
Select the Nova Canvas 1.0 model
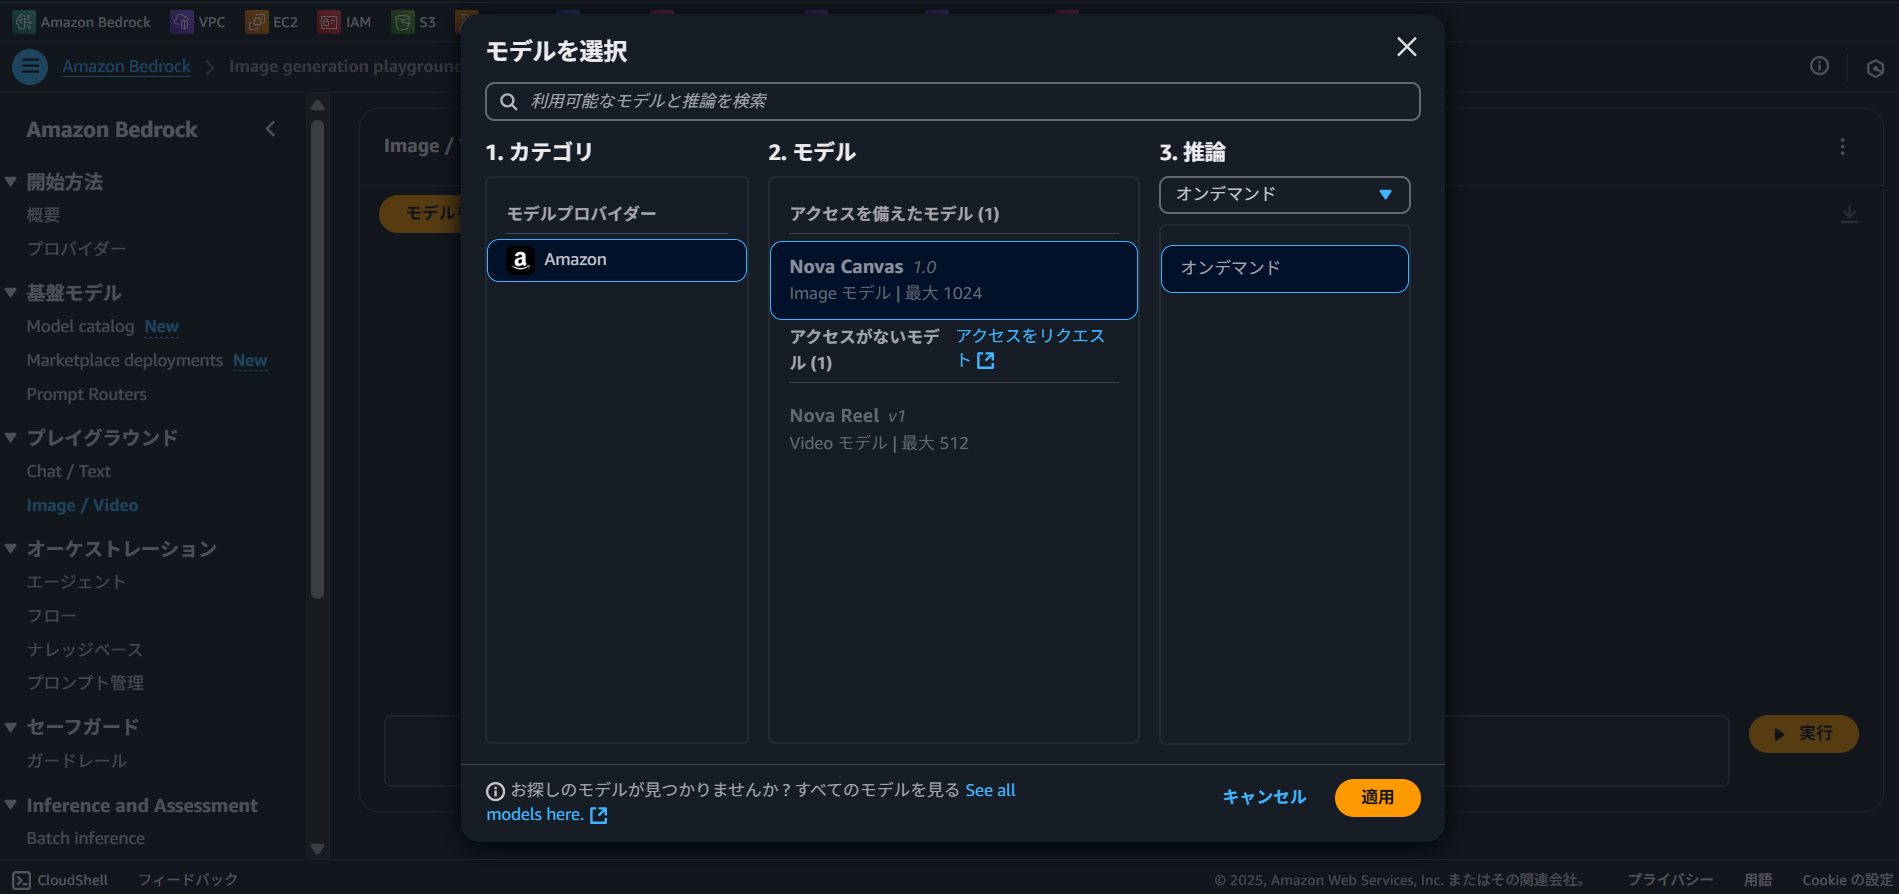[x=954, y=280]
